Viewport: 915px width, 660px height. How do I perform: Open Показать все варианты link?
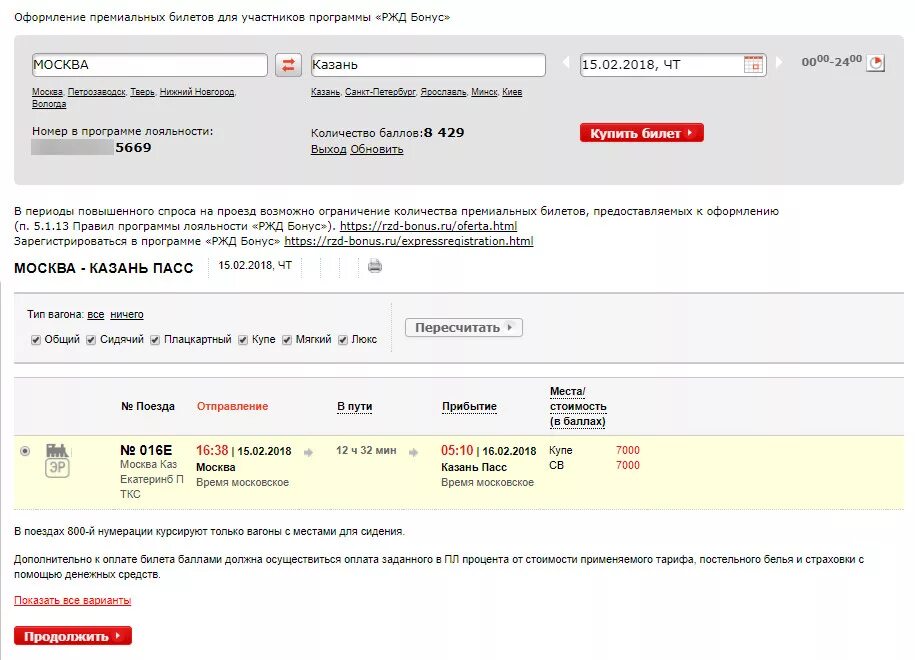point(72,600)
